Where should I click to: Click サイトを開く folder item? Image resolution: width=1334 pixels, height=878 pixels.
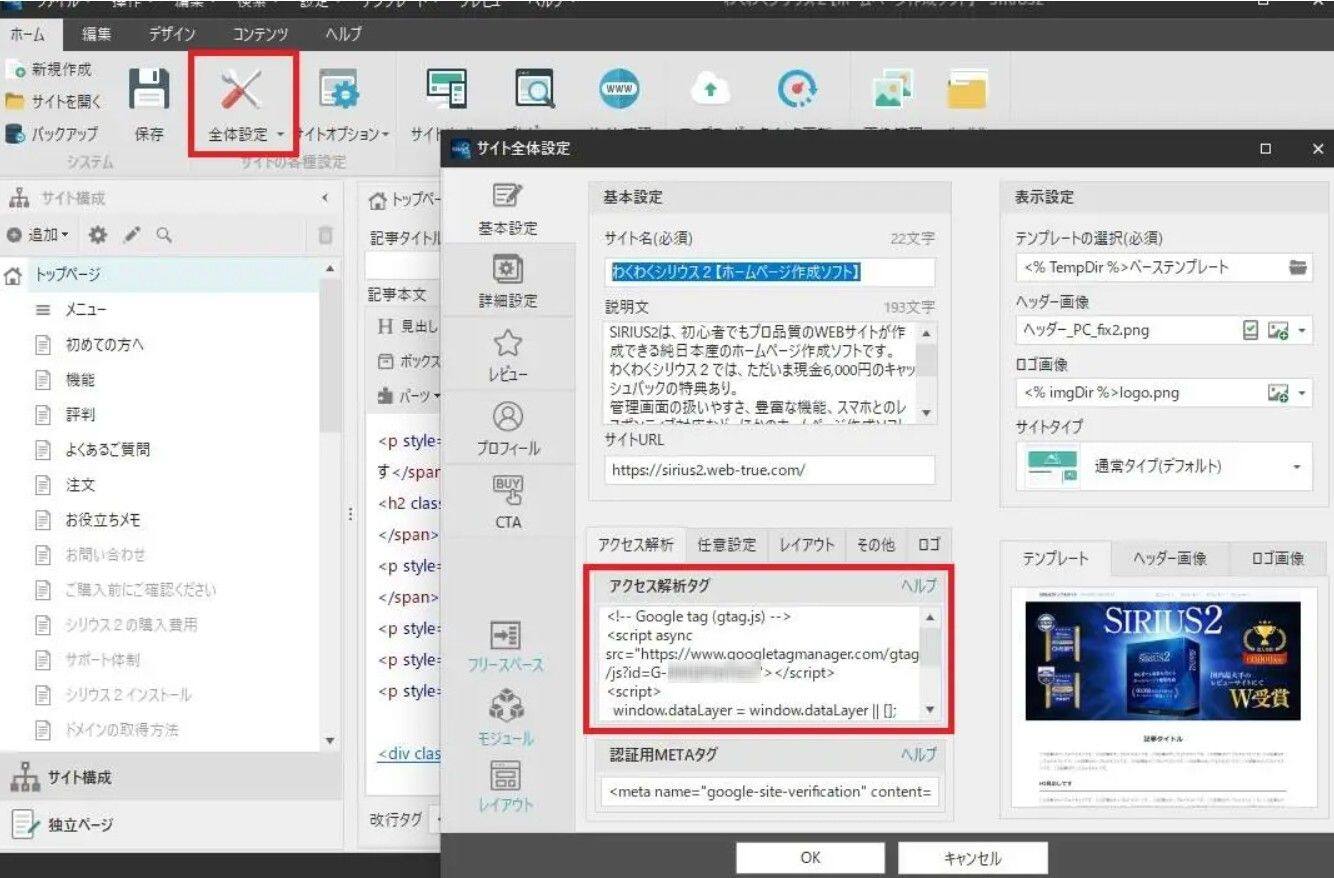coord(54,102)
